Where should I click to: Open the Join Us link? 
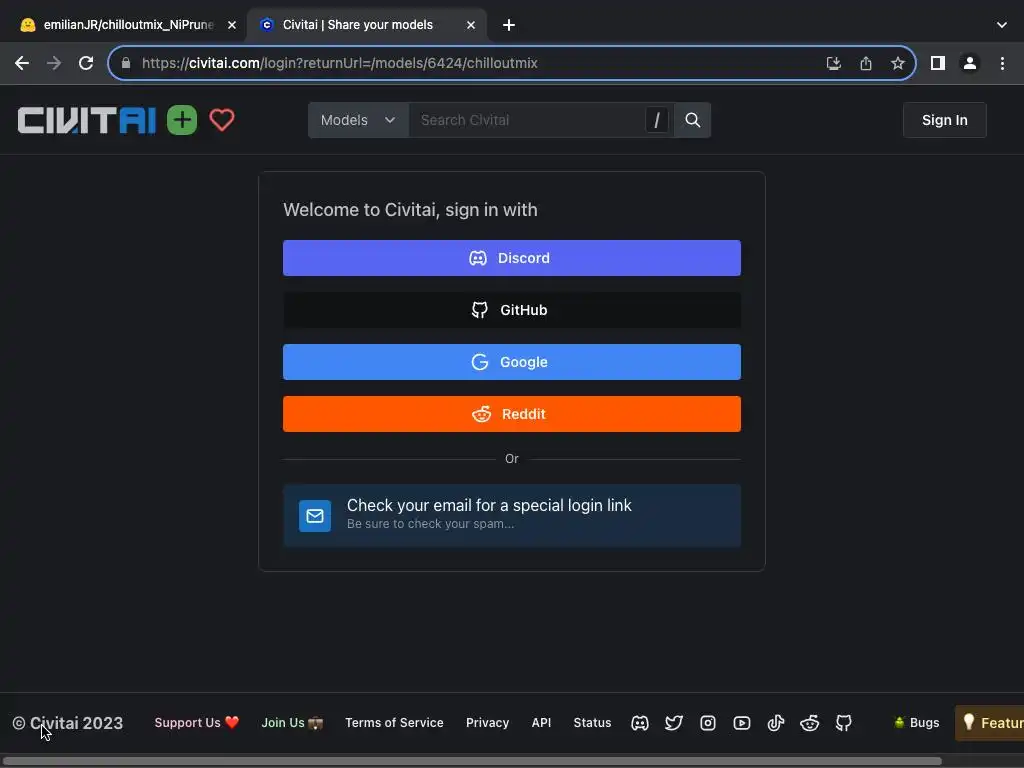point(292,723)
